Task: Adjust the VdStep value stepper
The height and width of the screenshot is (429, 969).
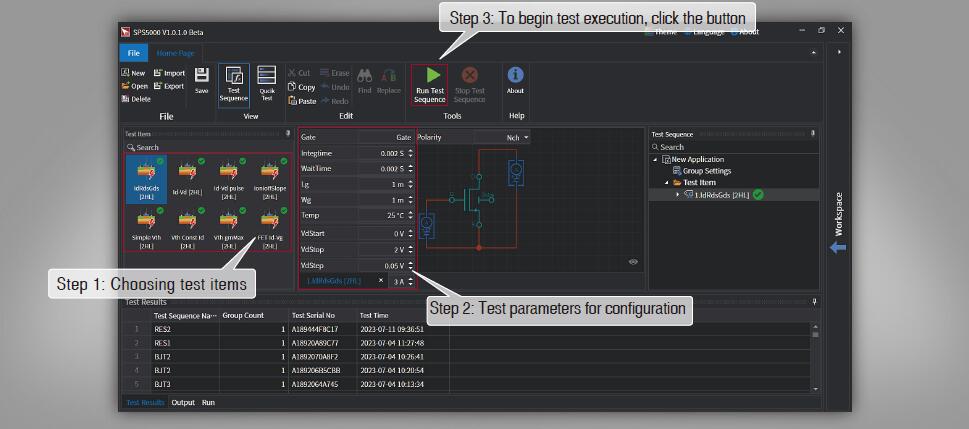Action: click(411, 266)
